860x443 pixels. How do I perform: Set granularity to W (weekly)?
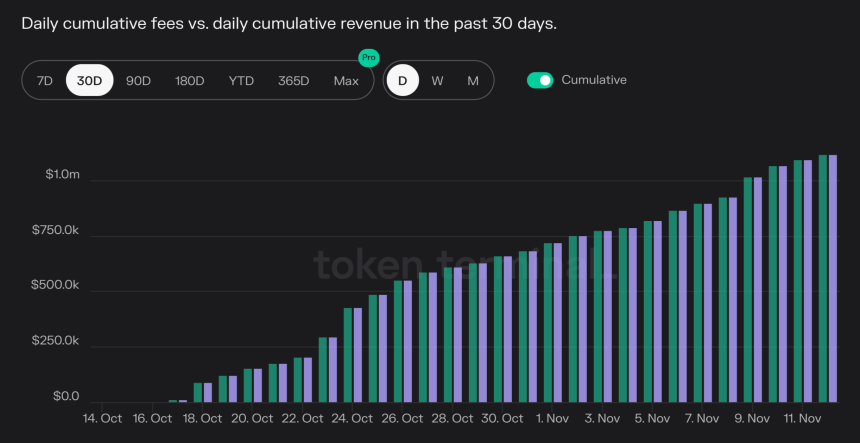click(x=437, y=81)
